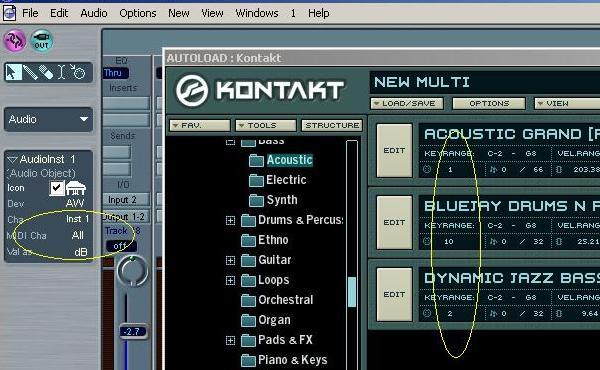This screenshot has height=370, width=600.
Task: Click memory icon in Bluejay Drums row
Action: point(559,241)
